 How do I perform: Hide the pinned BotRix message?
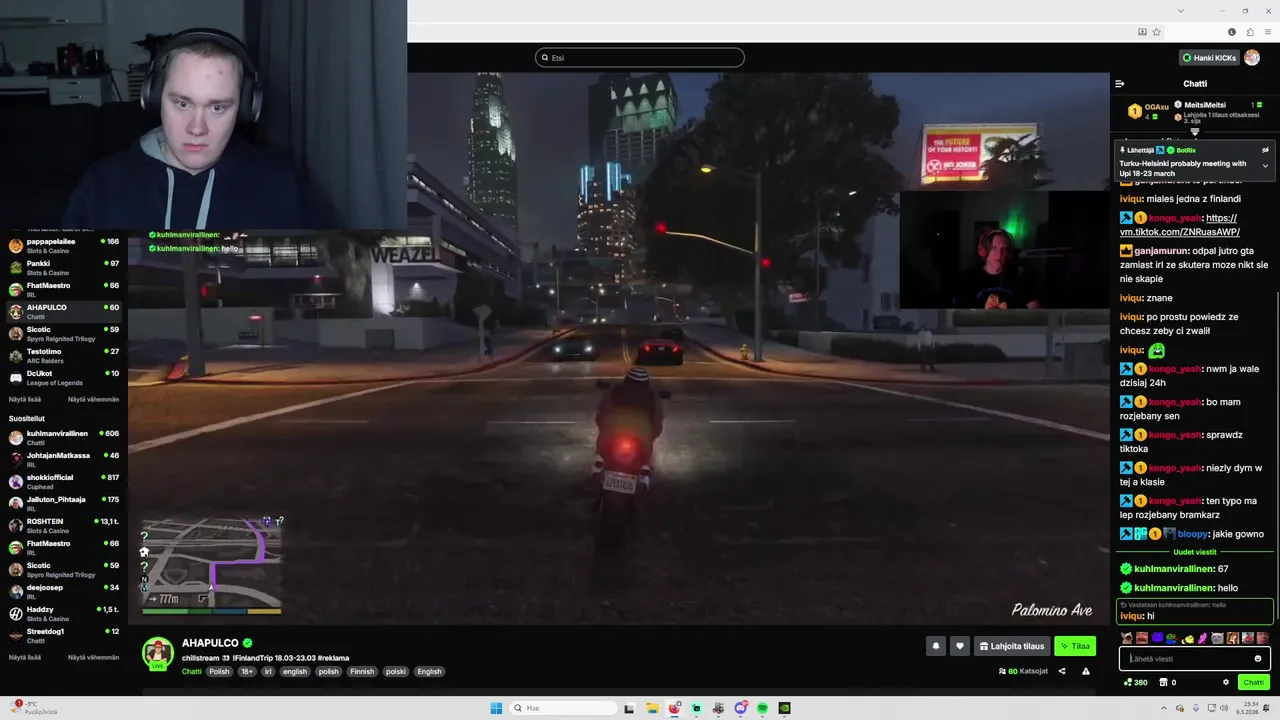point(1265,150)
